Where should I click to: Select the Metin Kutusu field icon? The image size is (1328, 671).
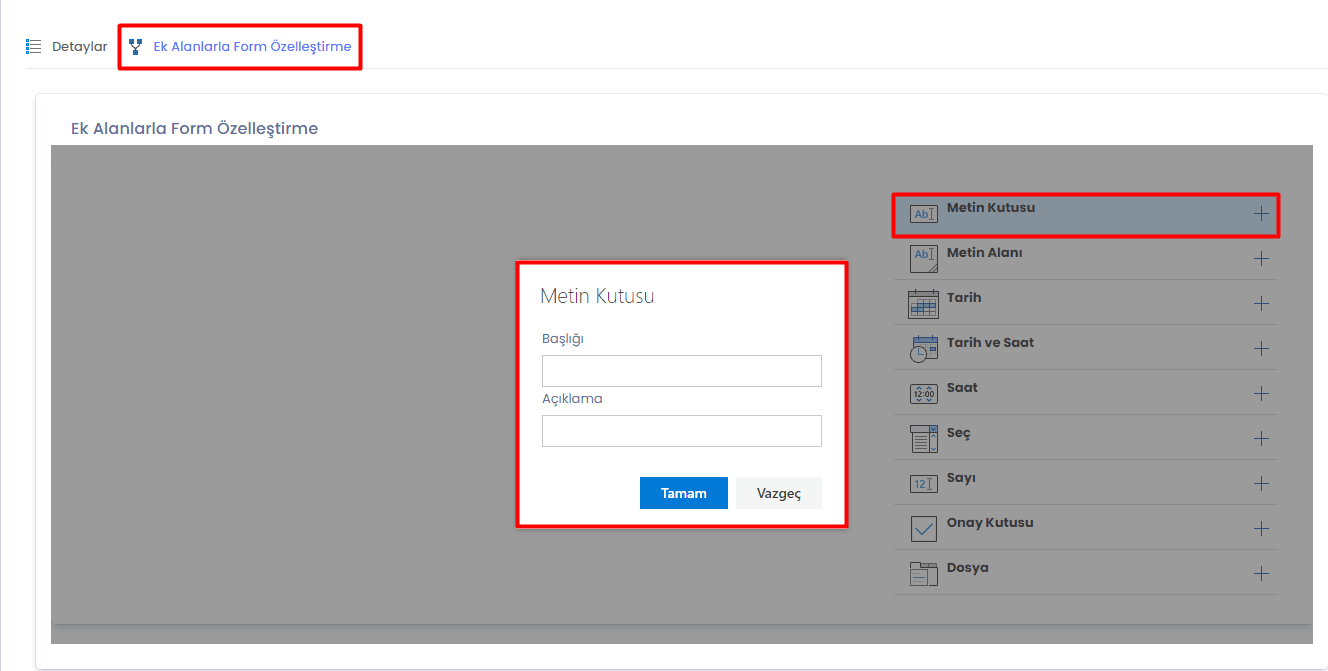click(x=923, y=213)
